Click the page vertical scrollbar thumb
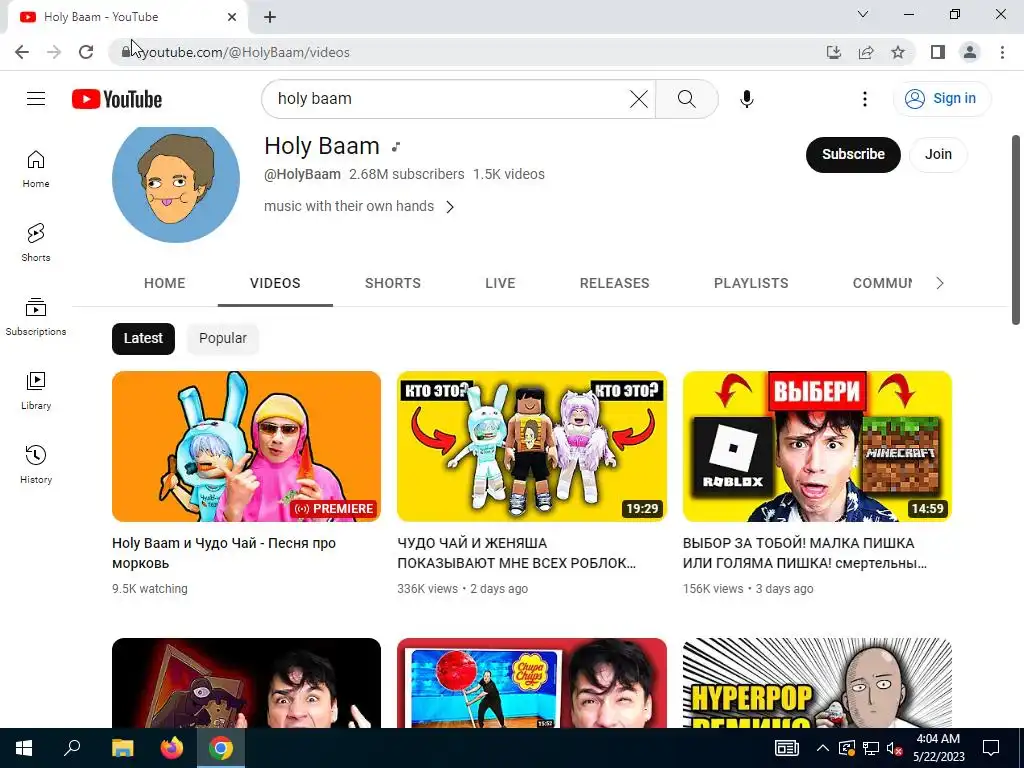The image size is (1024, 768). pos(1016,229)
